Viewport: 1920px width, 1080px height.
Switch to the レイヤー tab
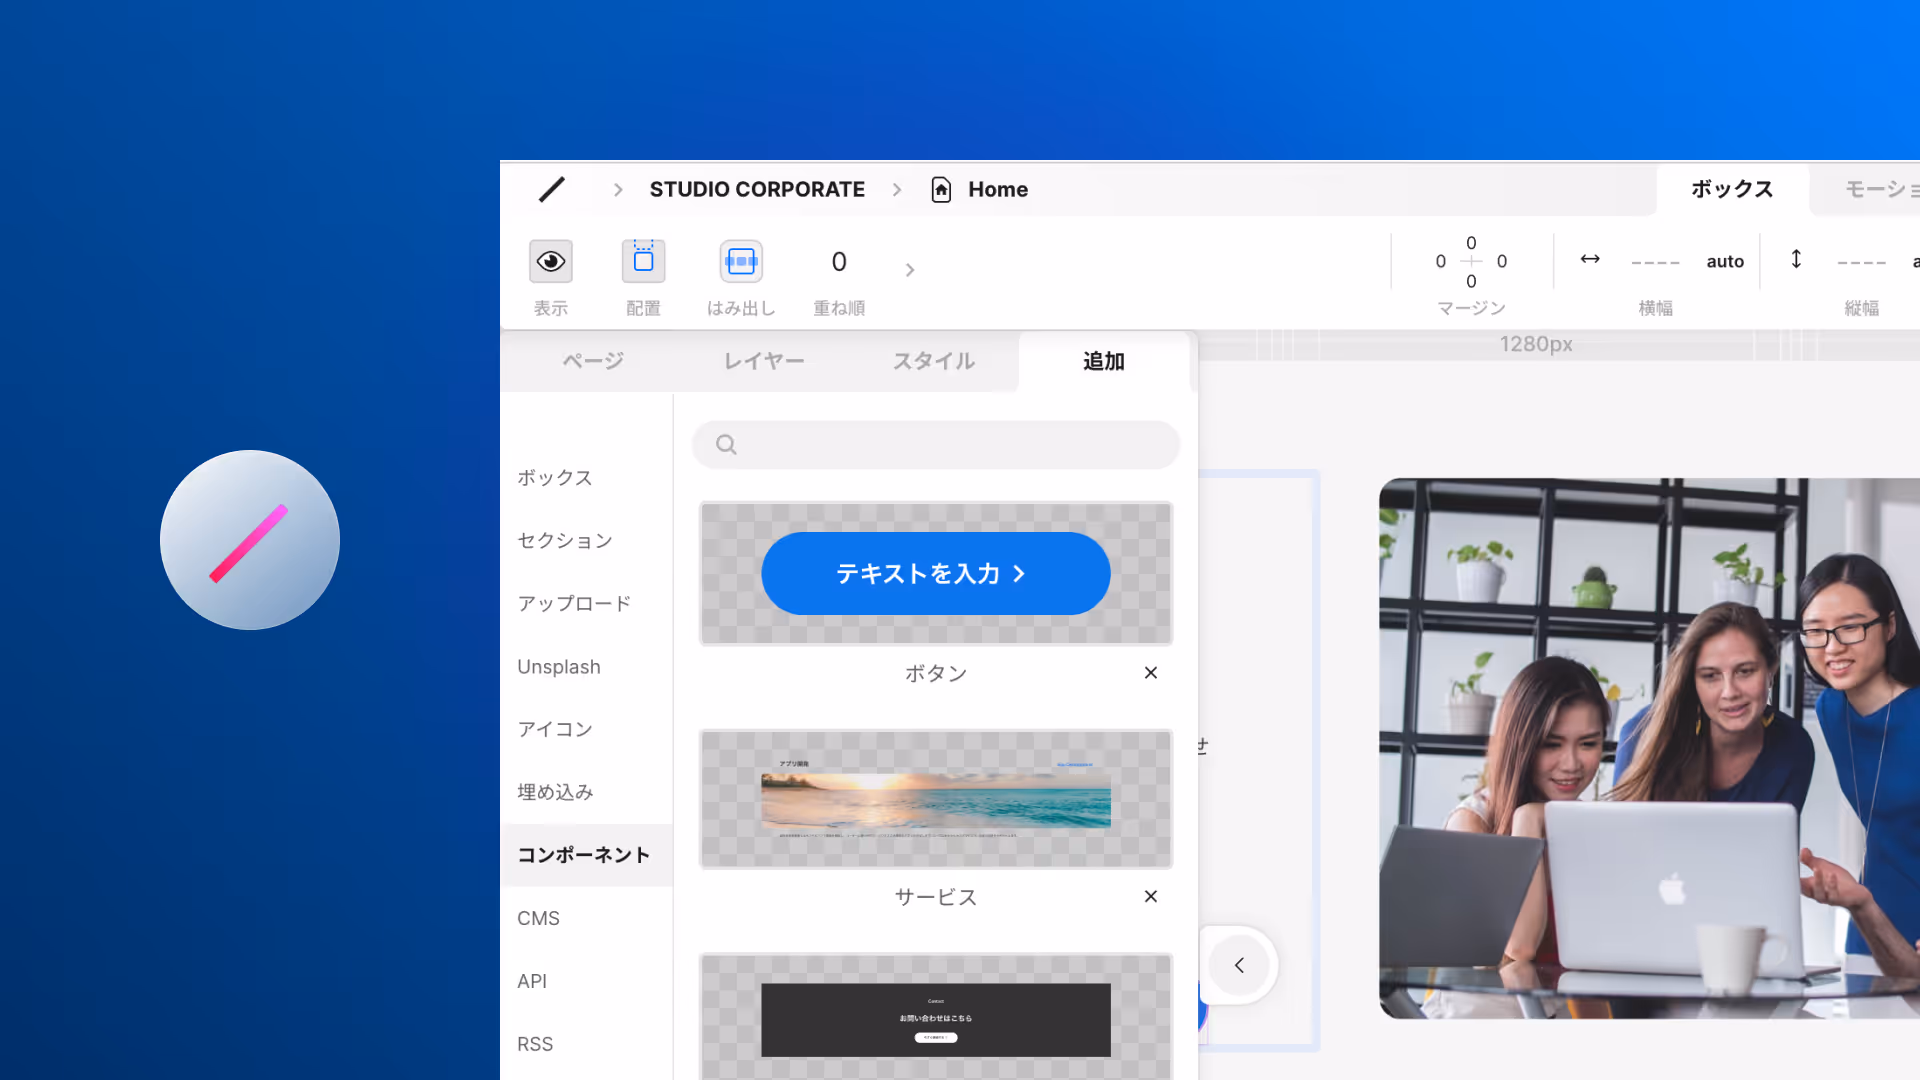[x=764, y=361]
